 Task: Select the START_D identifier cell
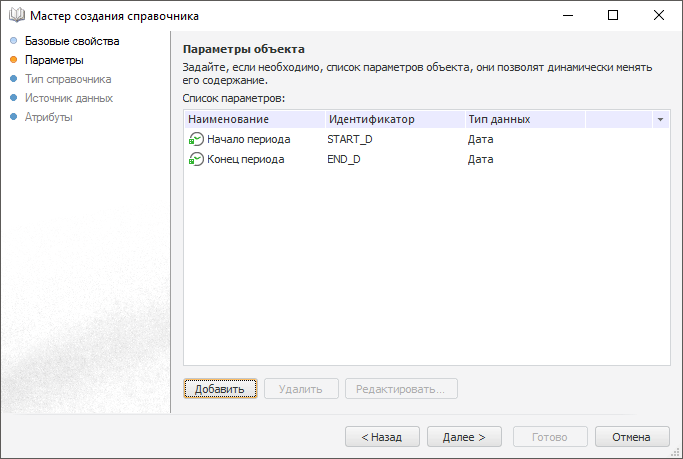tap(350, 139)
